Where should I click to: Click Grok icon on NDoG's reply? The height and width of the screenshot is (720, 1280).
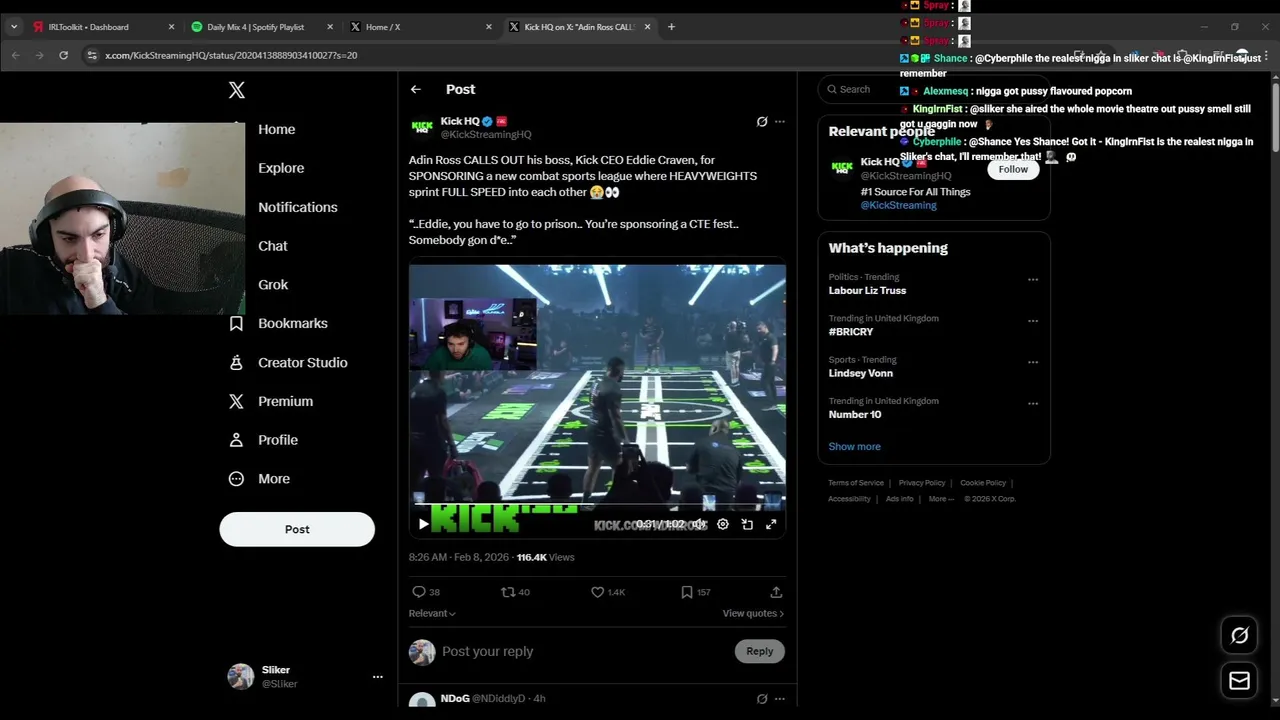762,699
